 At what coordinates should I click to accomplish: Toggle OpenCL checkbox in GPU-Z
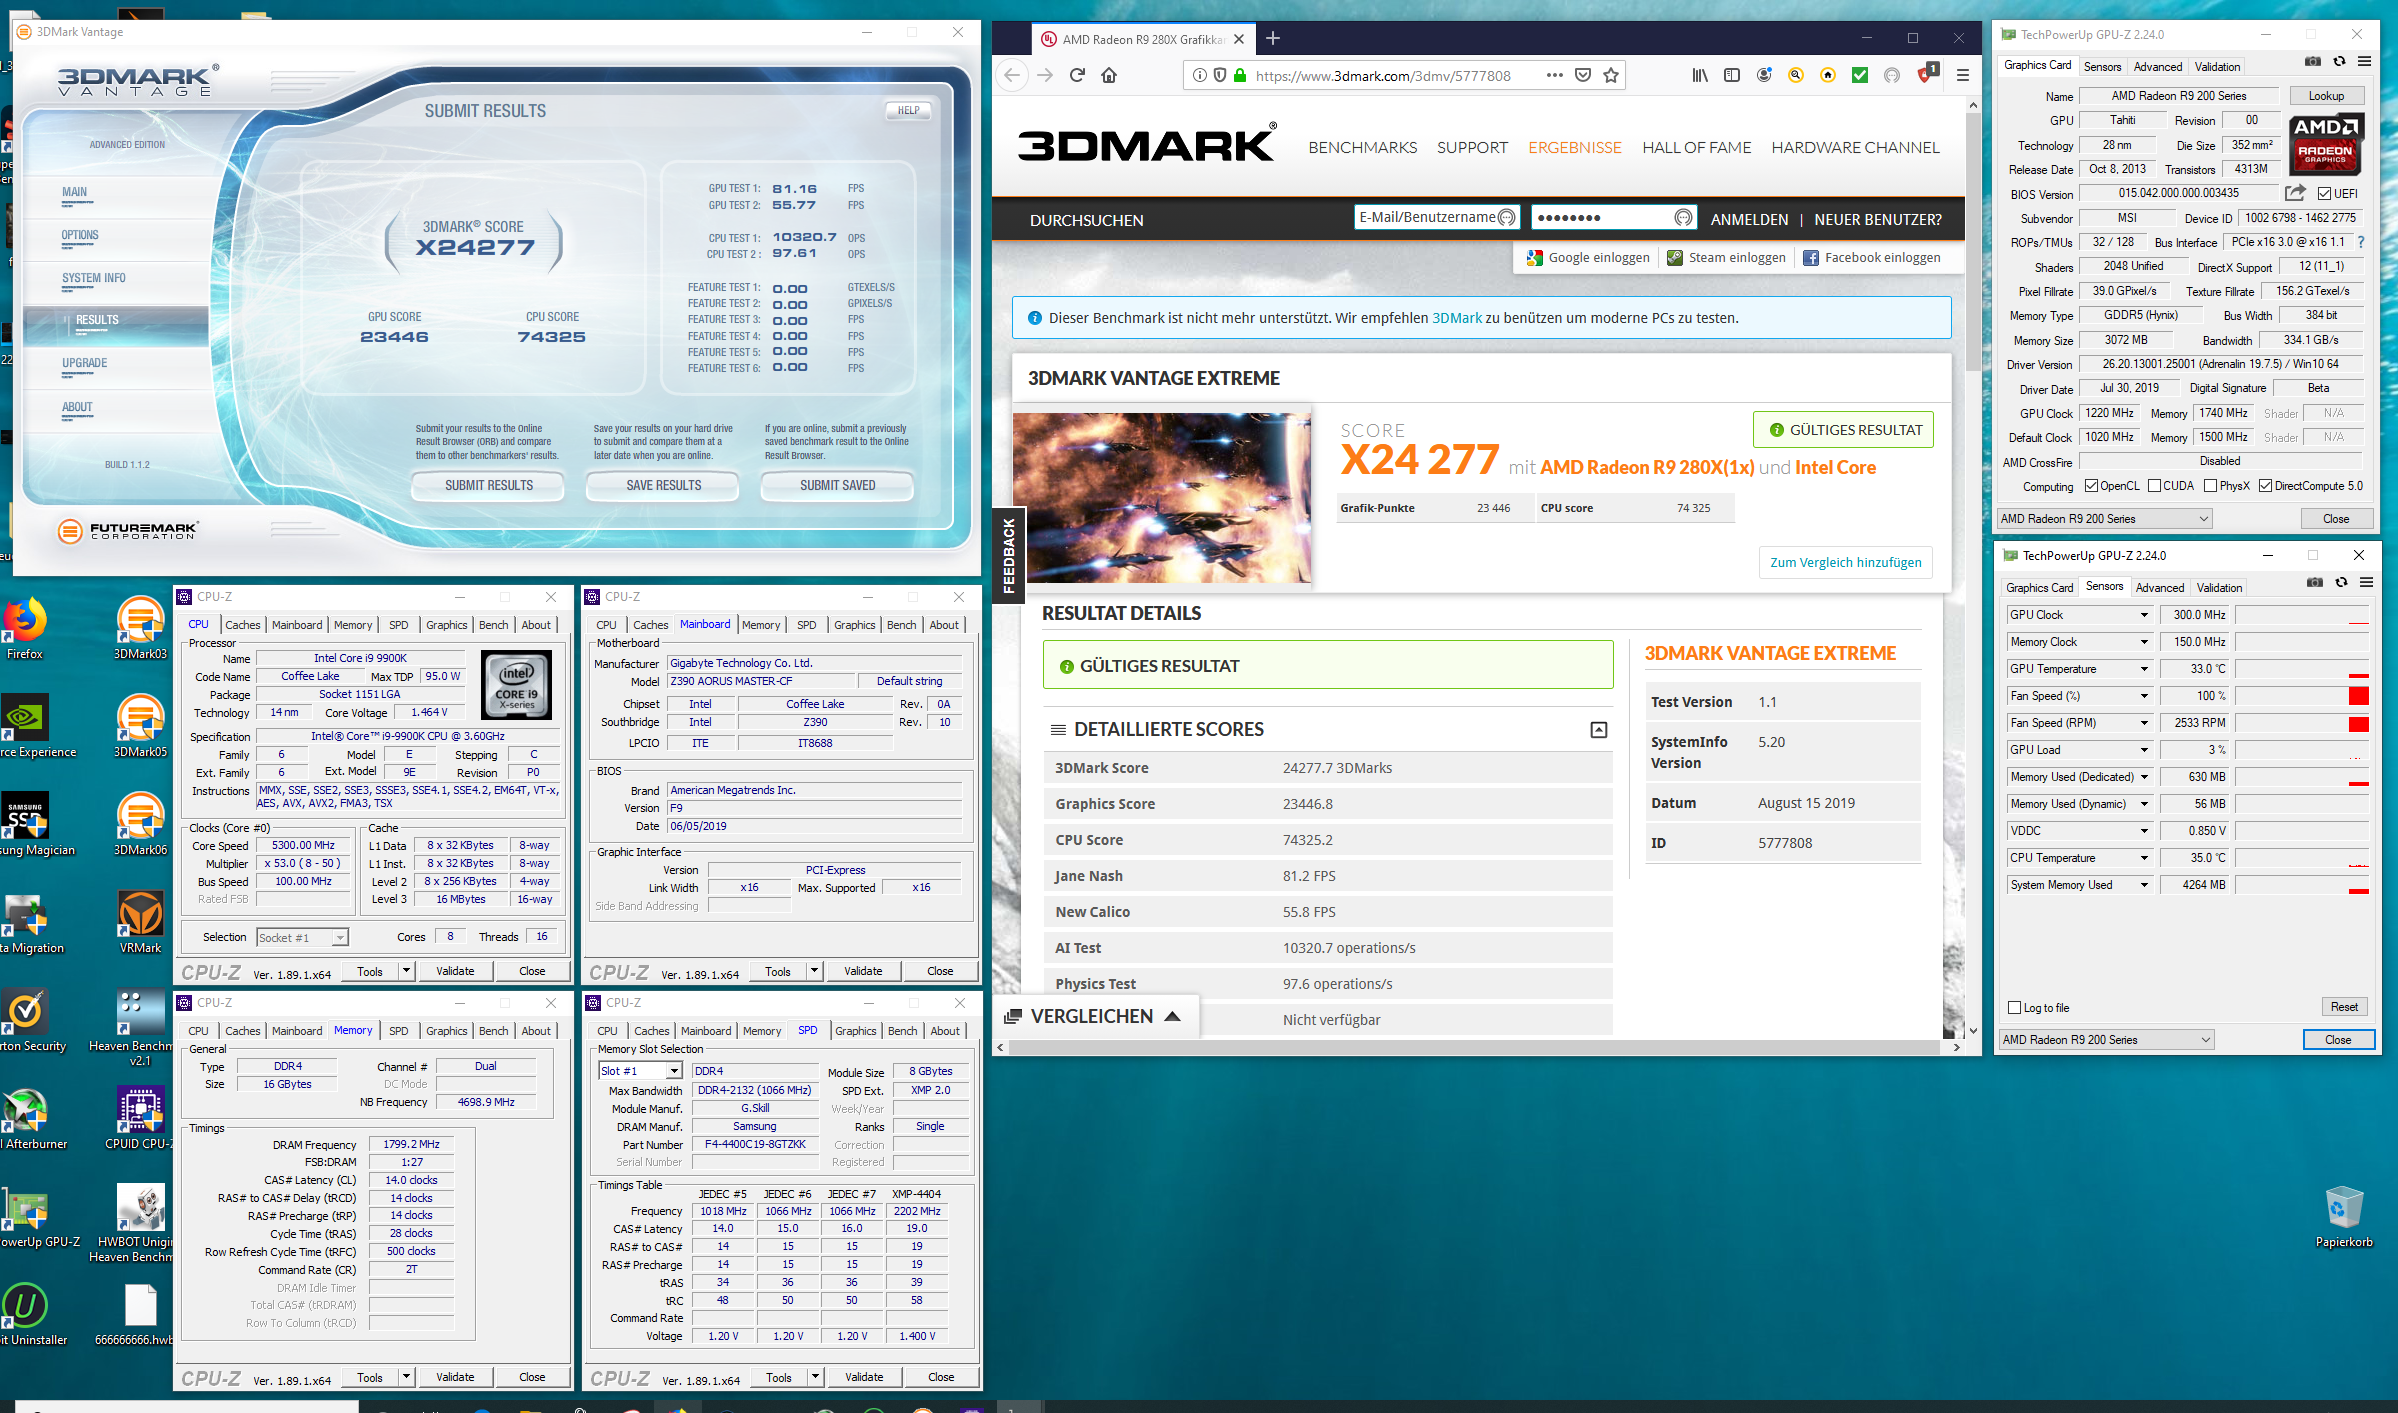[2091, 486]
